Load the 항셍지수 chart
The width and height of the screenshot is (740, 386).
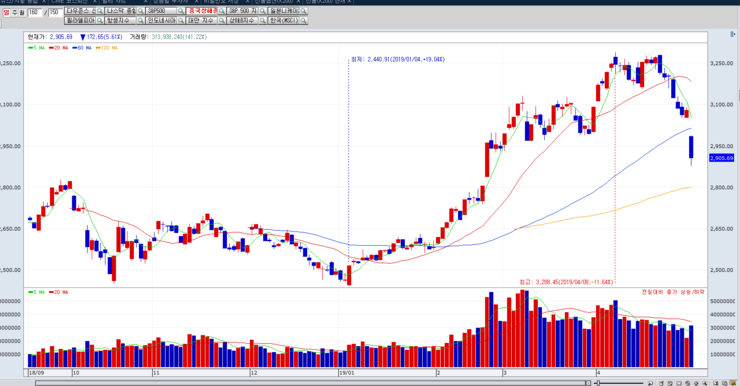pyautogui.click(x=121, y=20)
